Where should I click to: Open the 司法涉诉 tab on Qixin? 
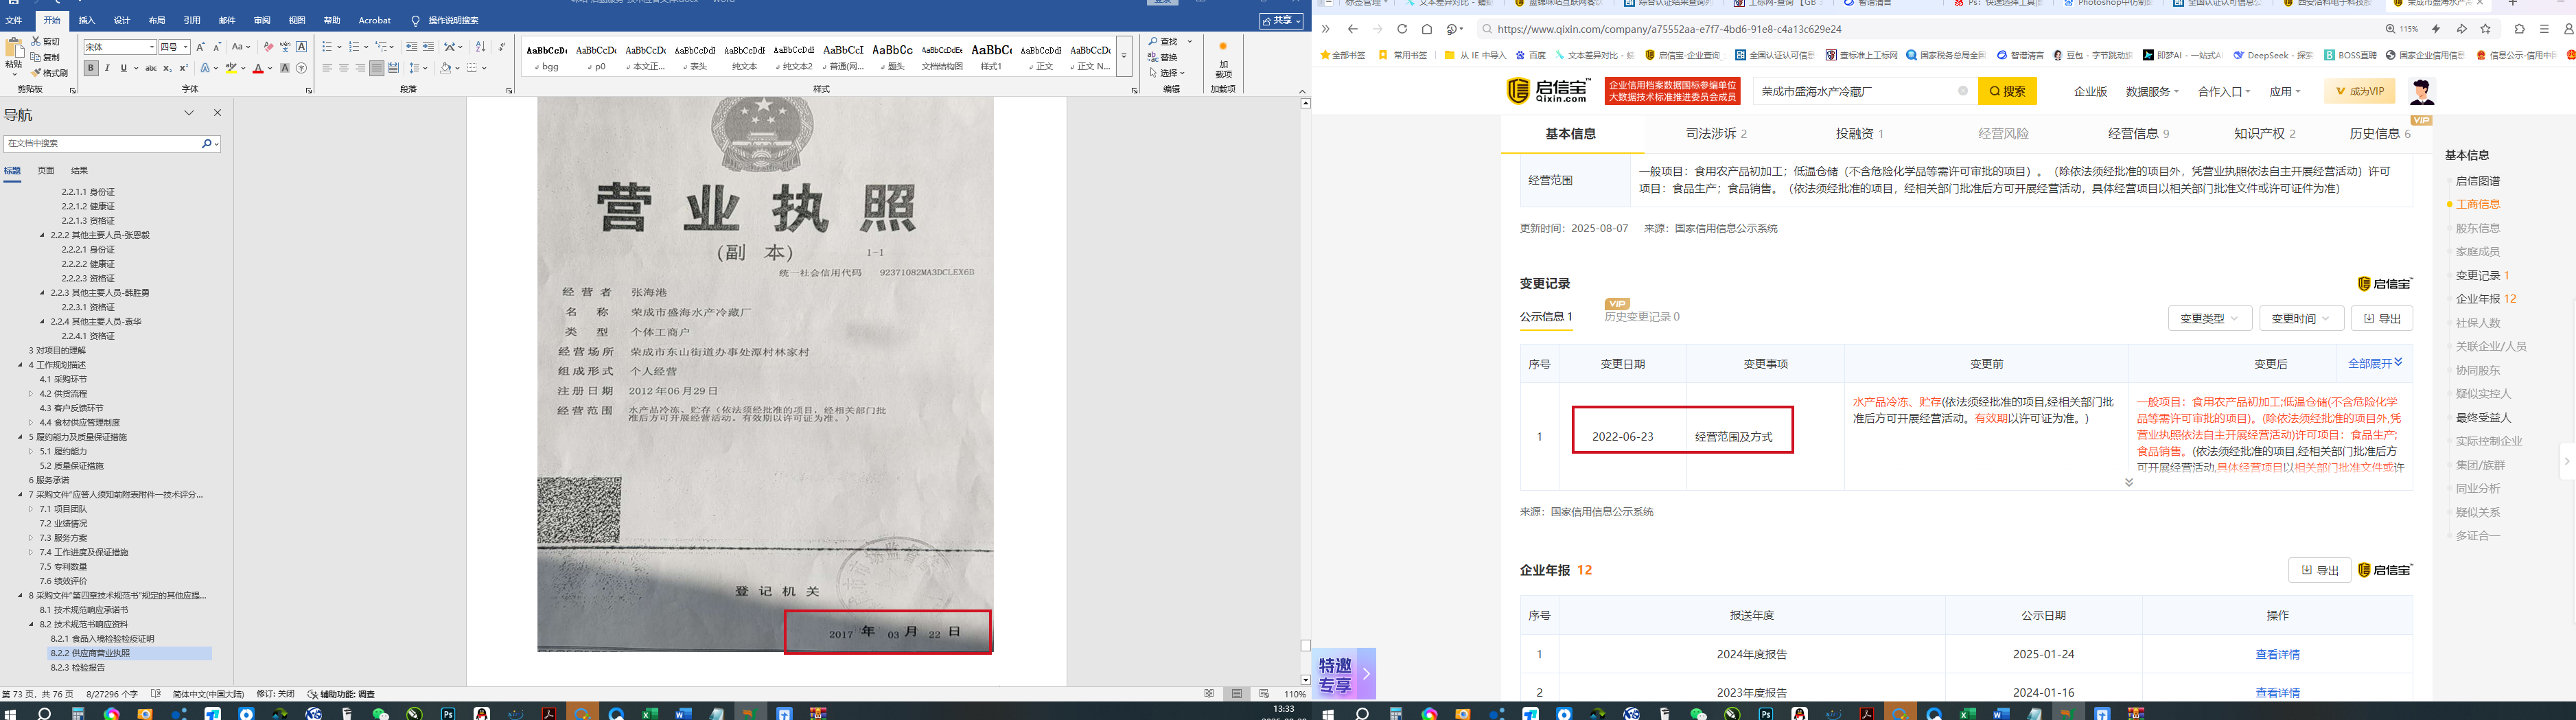(1716, 133)
